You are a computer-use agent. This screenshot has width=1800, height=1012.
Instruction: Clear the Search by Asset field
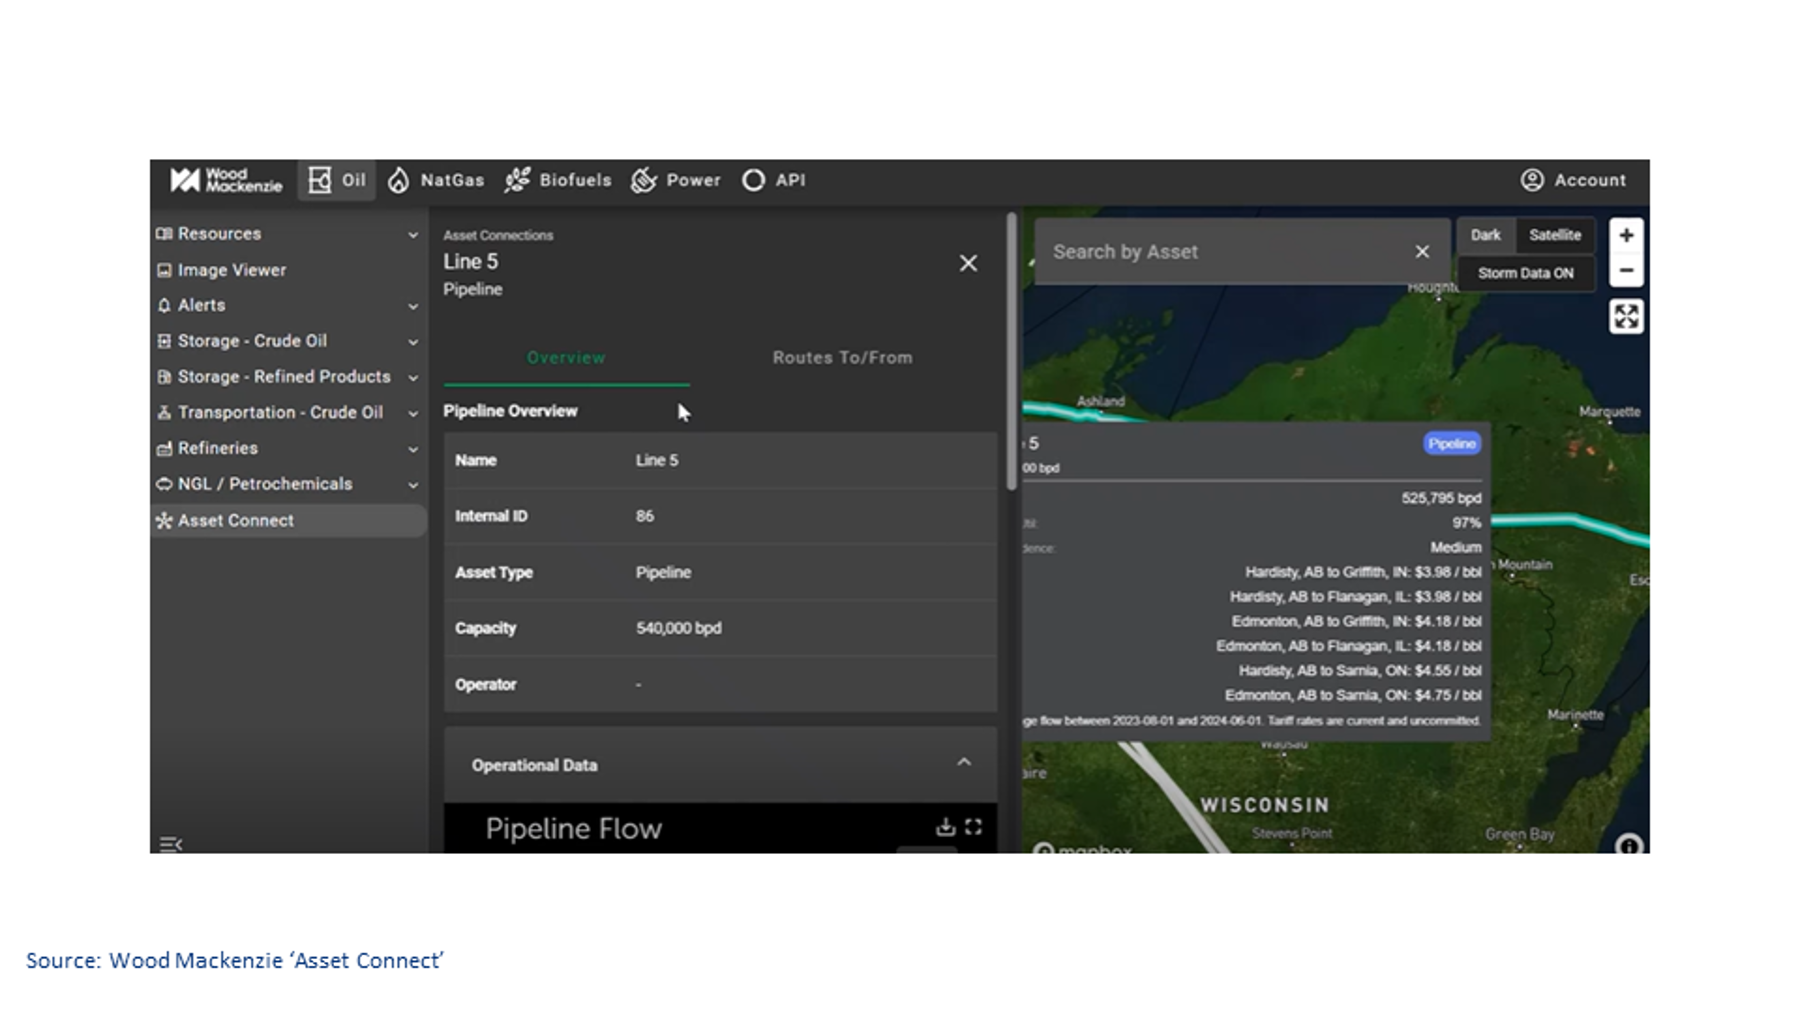(x=1422, y=252)
